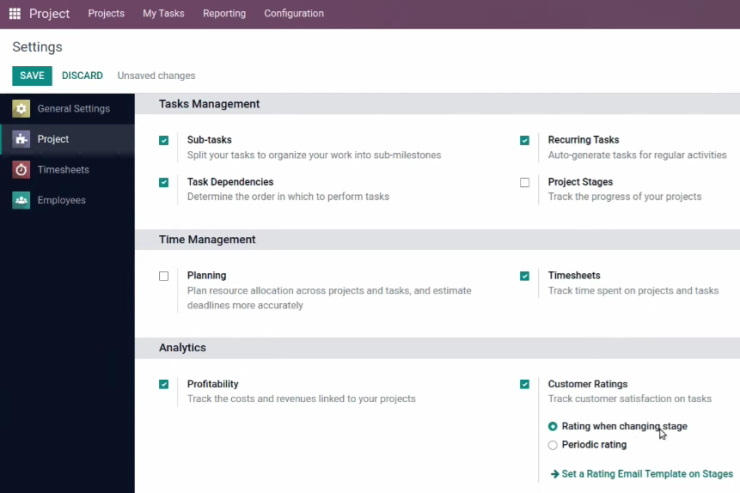The image size is (740, 493).
Task: Click the Time Management section header
Action: click(207, 239)
